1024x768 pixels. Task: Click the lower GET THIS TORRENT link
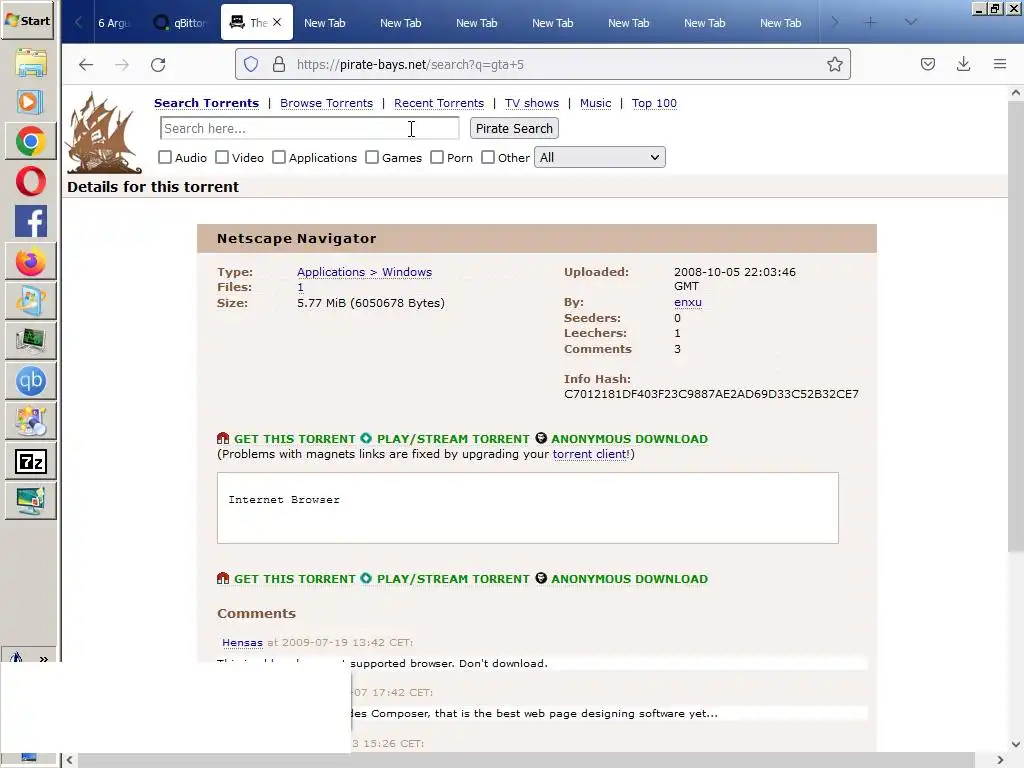tap(295, 579)
